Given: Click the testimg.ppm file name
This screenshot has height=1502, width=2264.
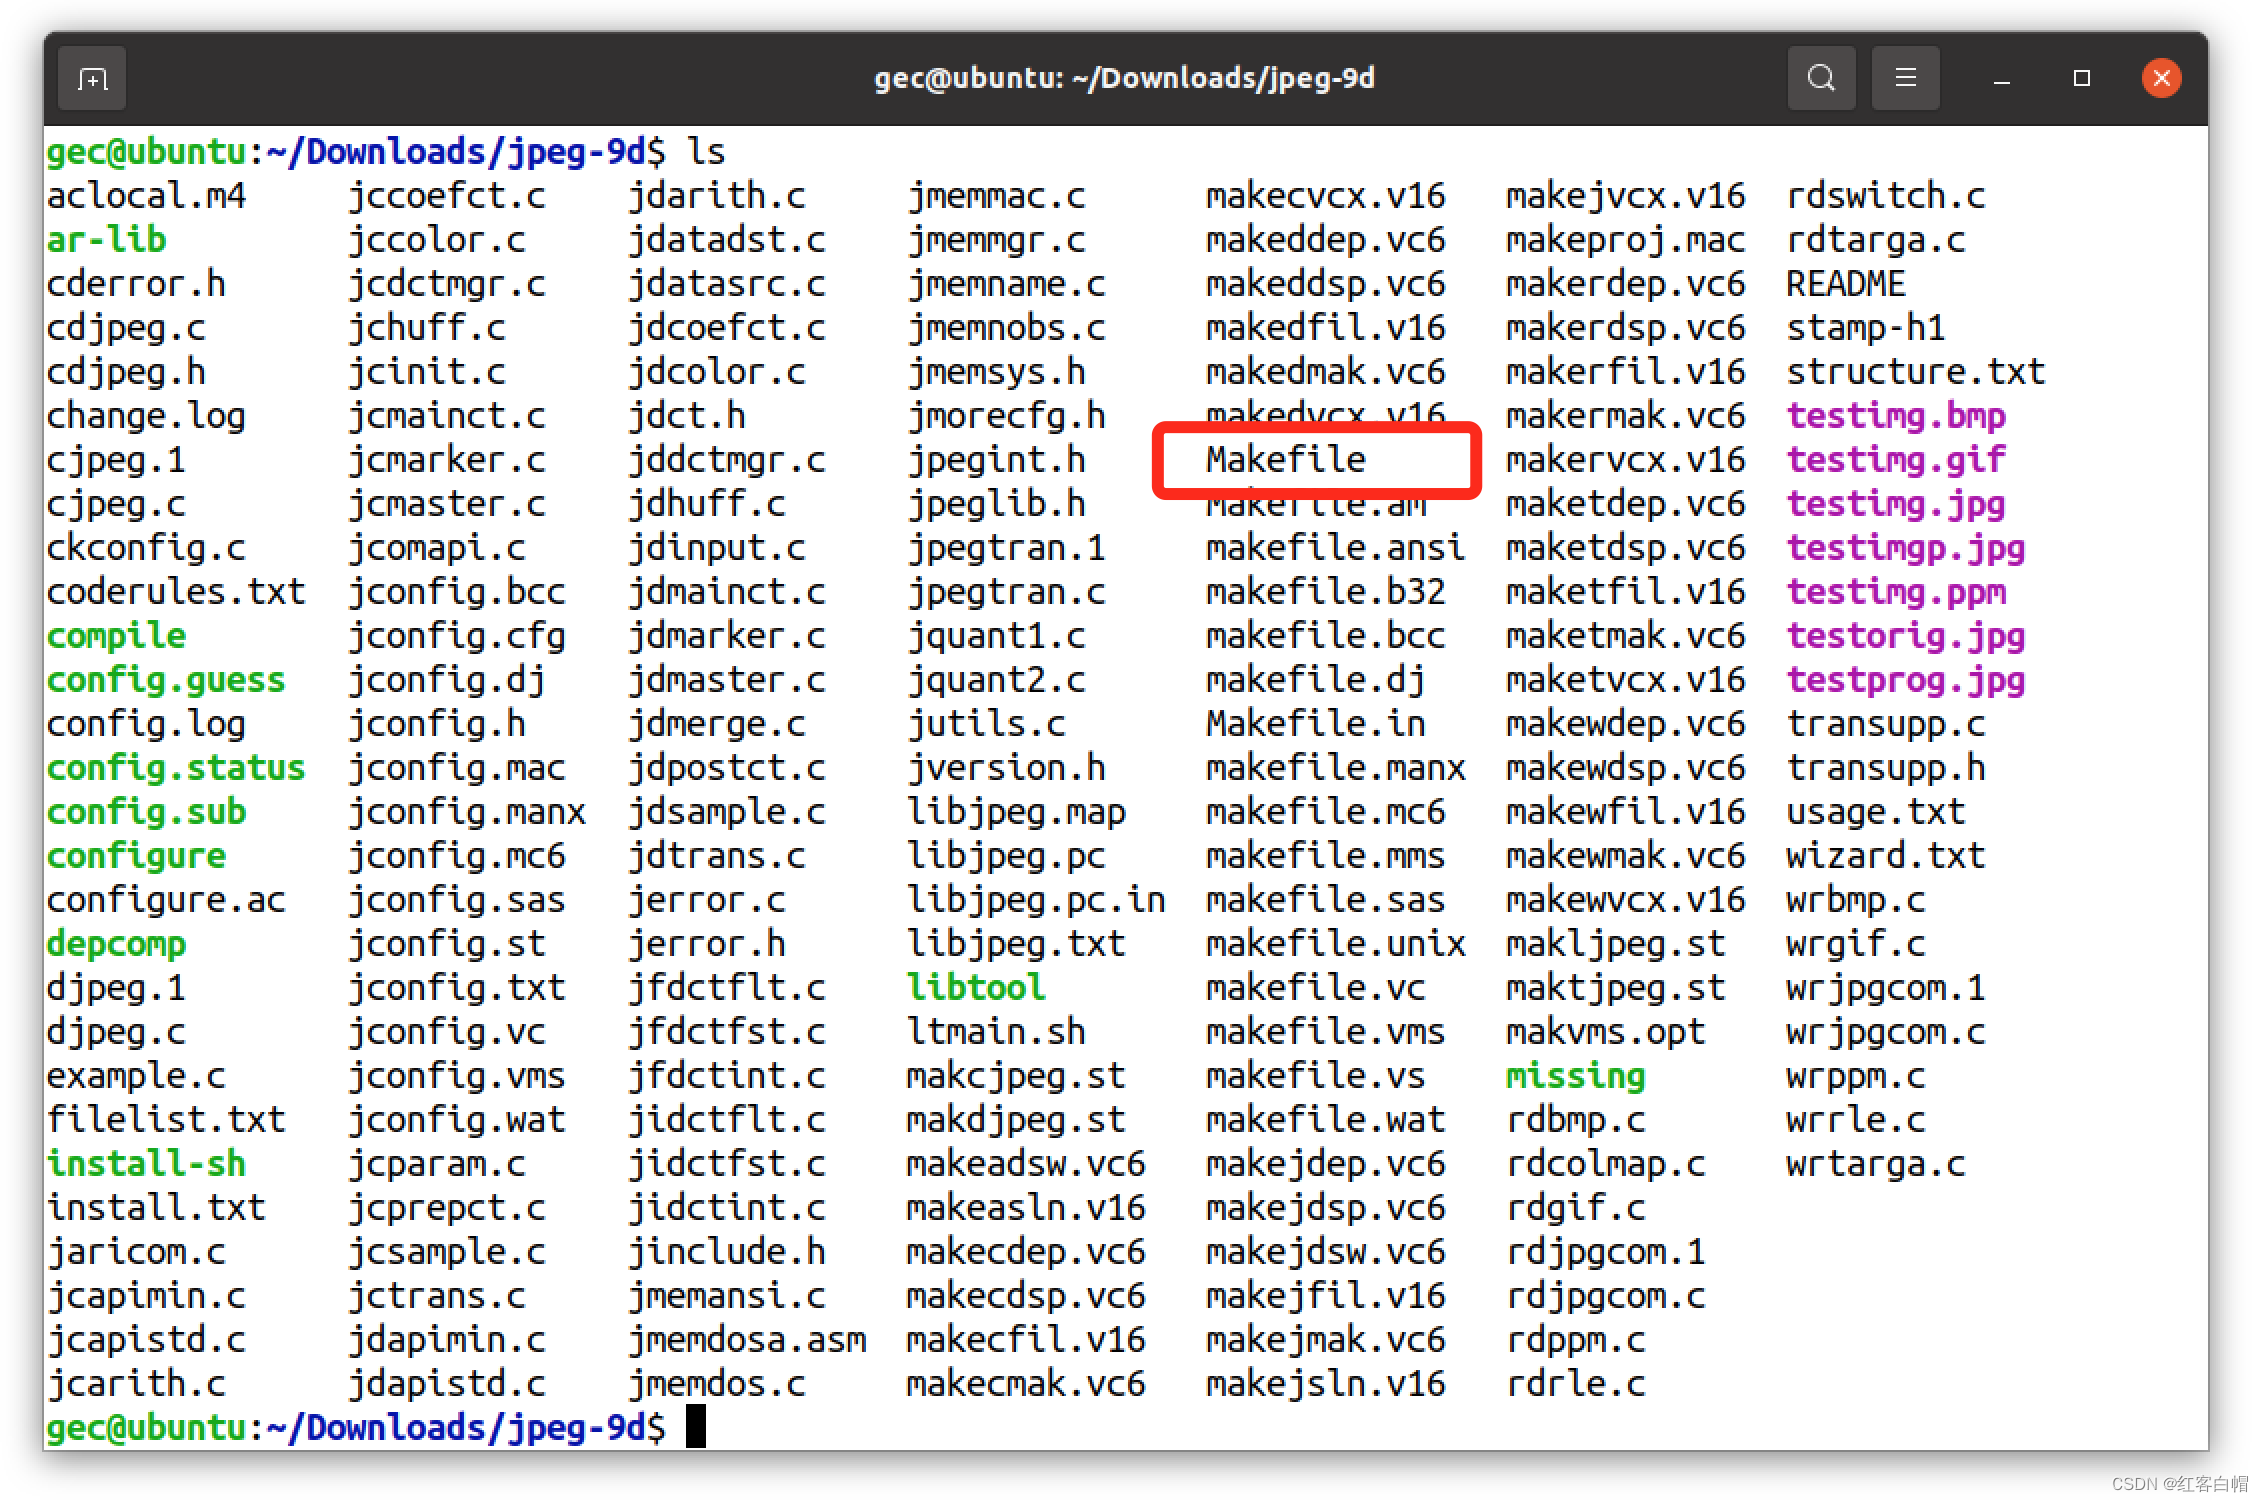Looking at the screenshot, I should (1896, 592).
